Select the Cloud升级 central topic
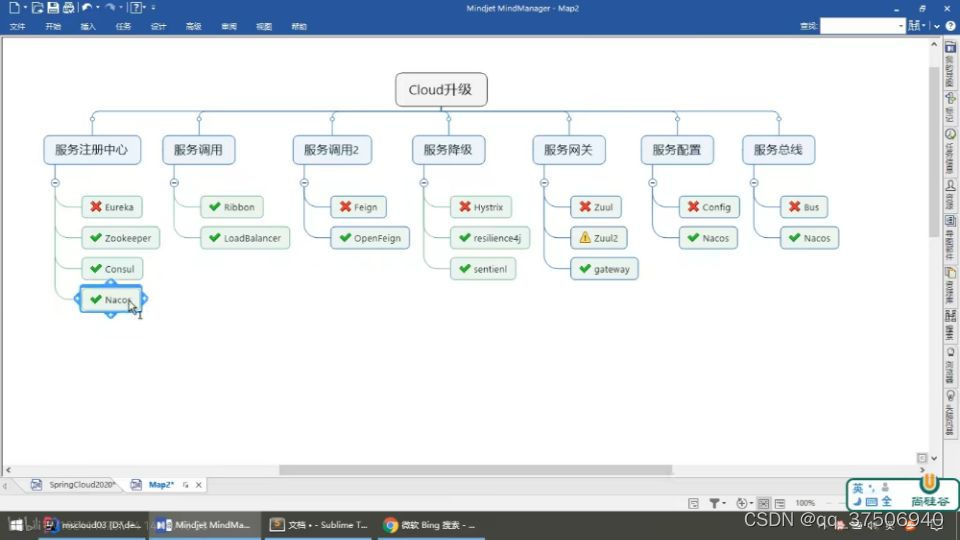Viewport: 960px width, 540px height. 441,89
